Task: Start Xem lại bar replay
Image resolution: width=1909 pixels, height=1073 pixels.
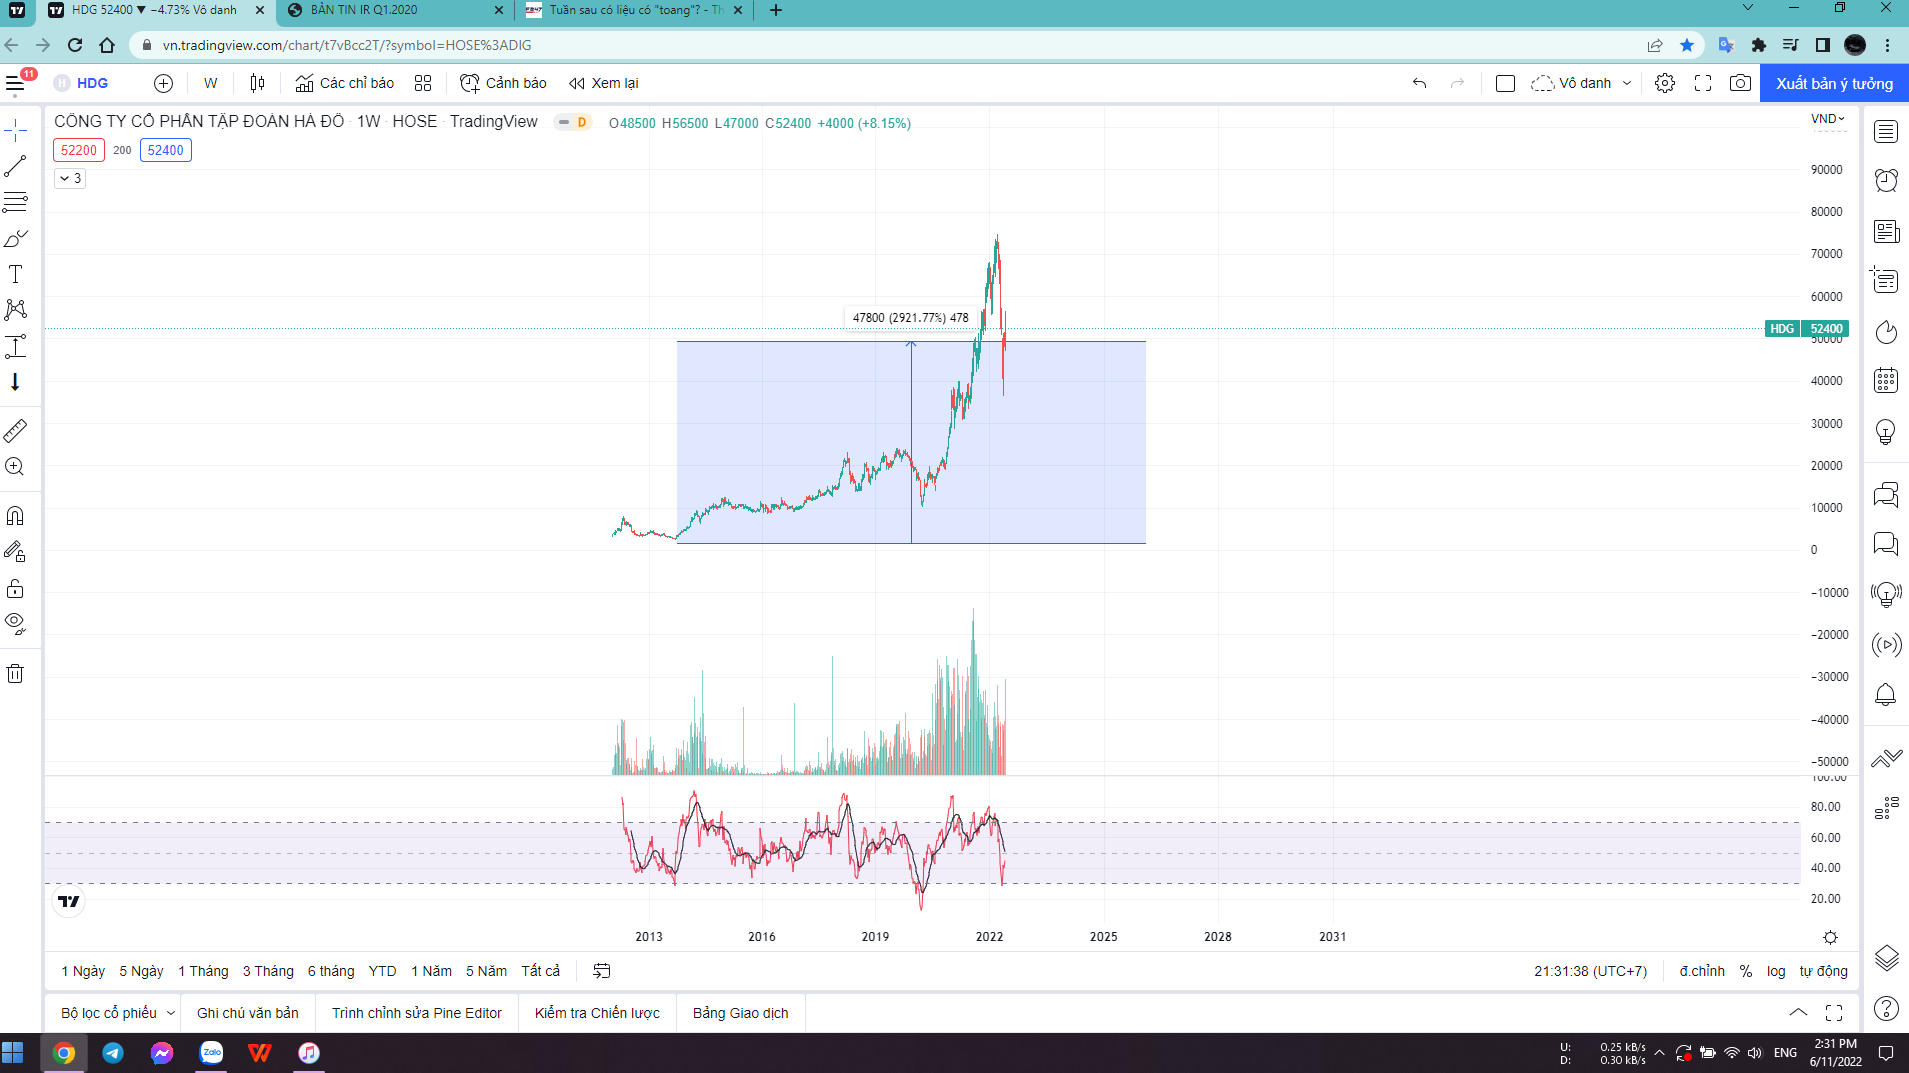Action: (x=604, y=83)
